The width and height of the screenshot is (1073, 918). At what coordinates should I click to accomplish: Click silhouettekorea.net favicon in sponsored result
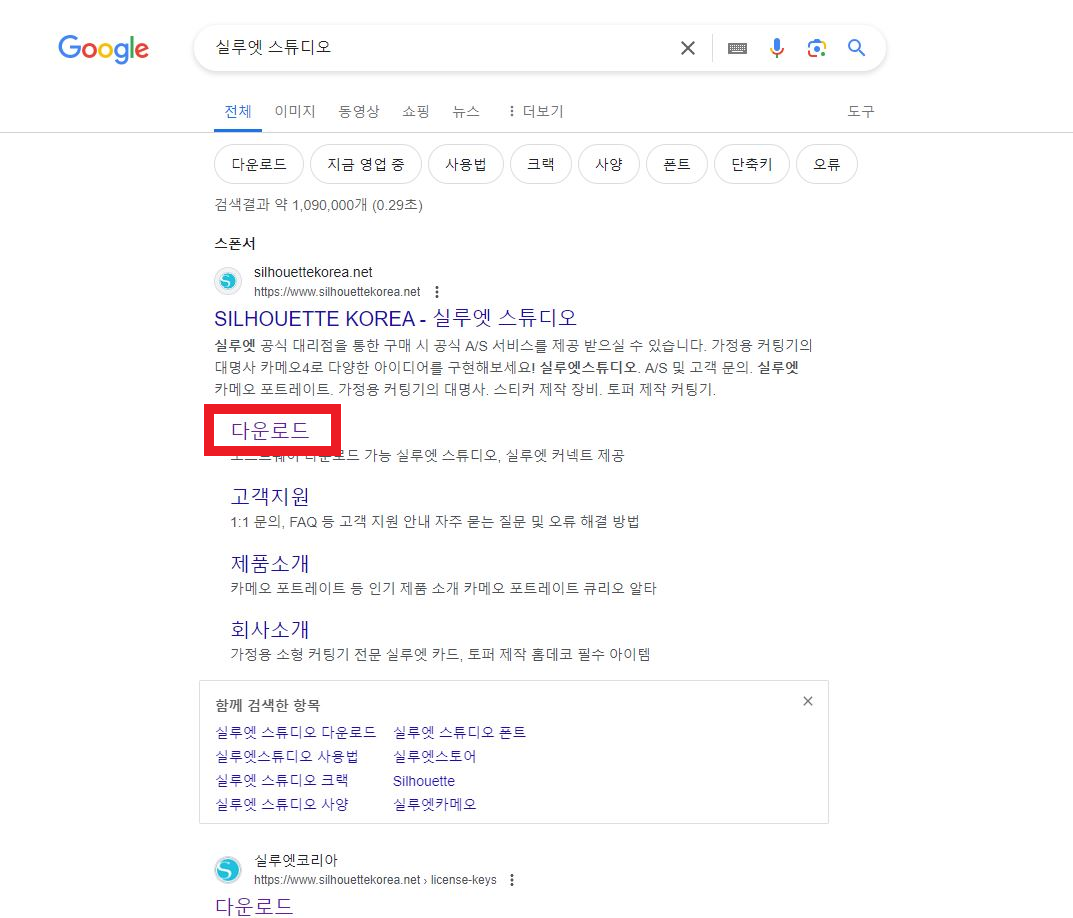click(x=228, y=281)
